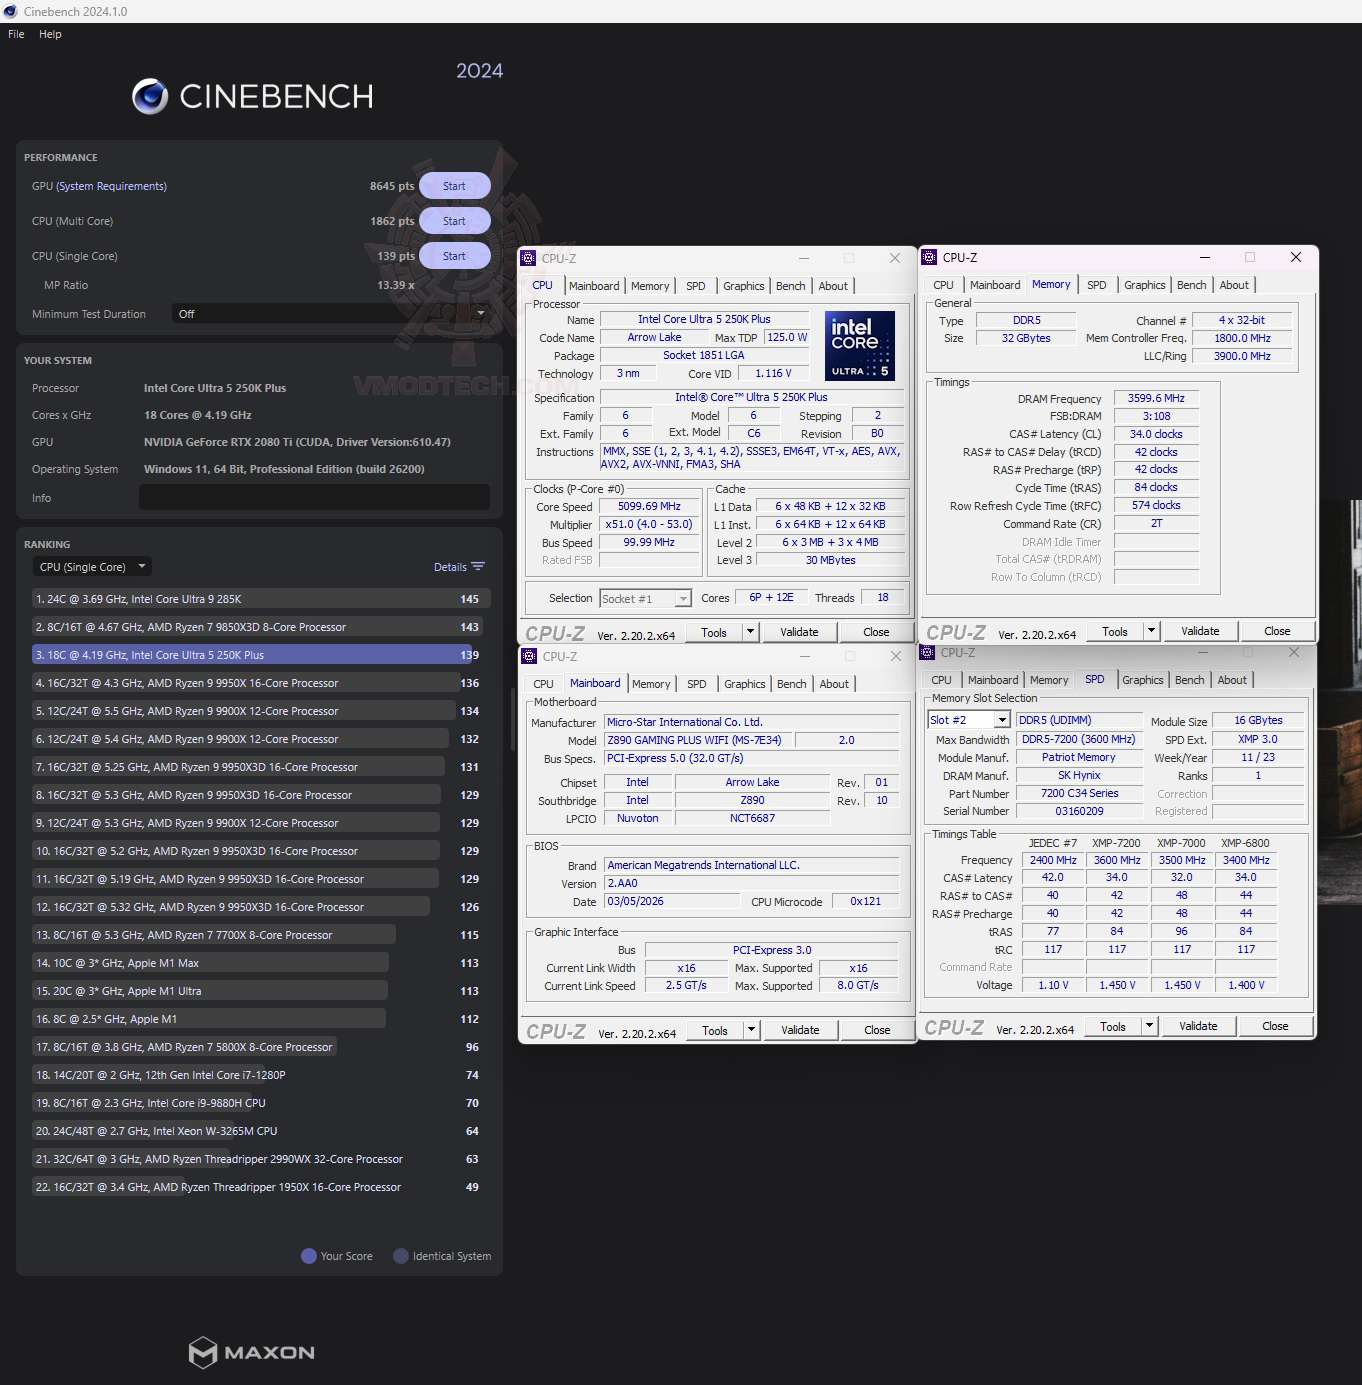1362x1385 pixels.
Task: Select the Ryzen 7 7700X ranking row
Action: point(261,935)
